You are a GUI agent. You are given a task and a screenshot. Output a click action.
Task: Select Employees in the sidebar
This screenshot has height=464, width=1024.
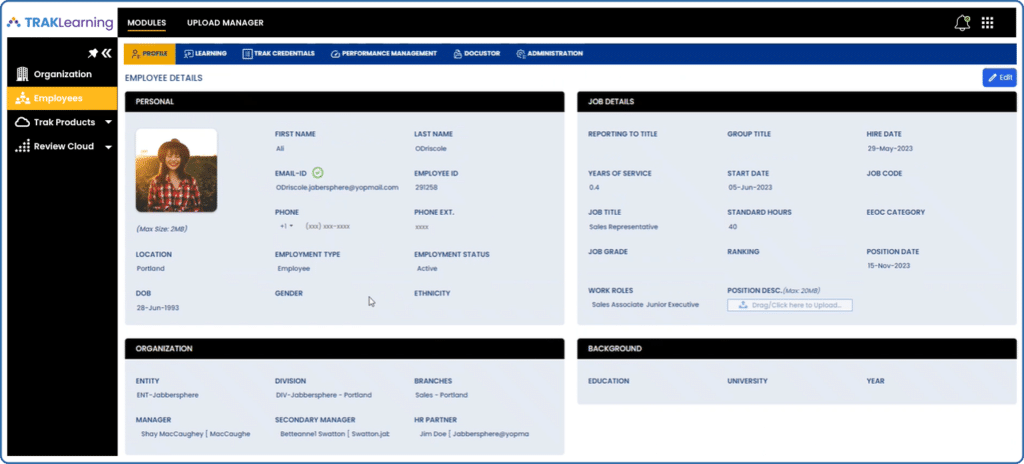(62, 99)
